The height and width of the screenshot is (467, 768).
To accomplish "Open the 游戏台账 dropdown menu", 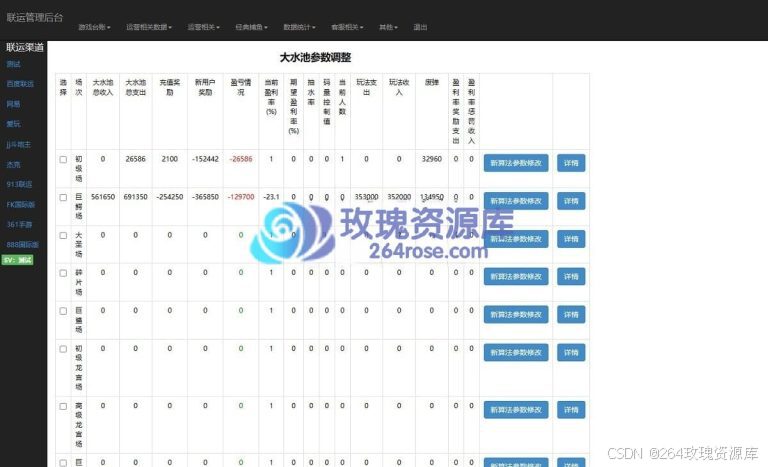I will pos(94,27).
